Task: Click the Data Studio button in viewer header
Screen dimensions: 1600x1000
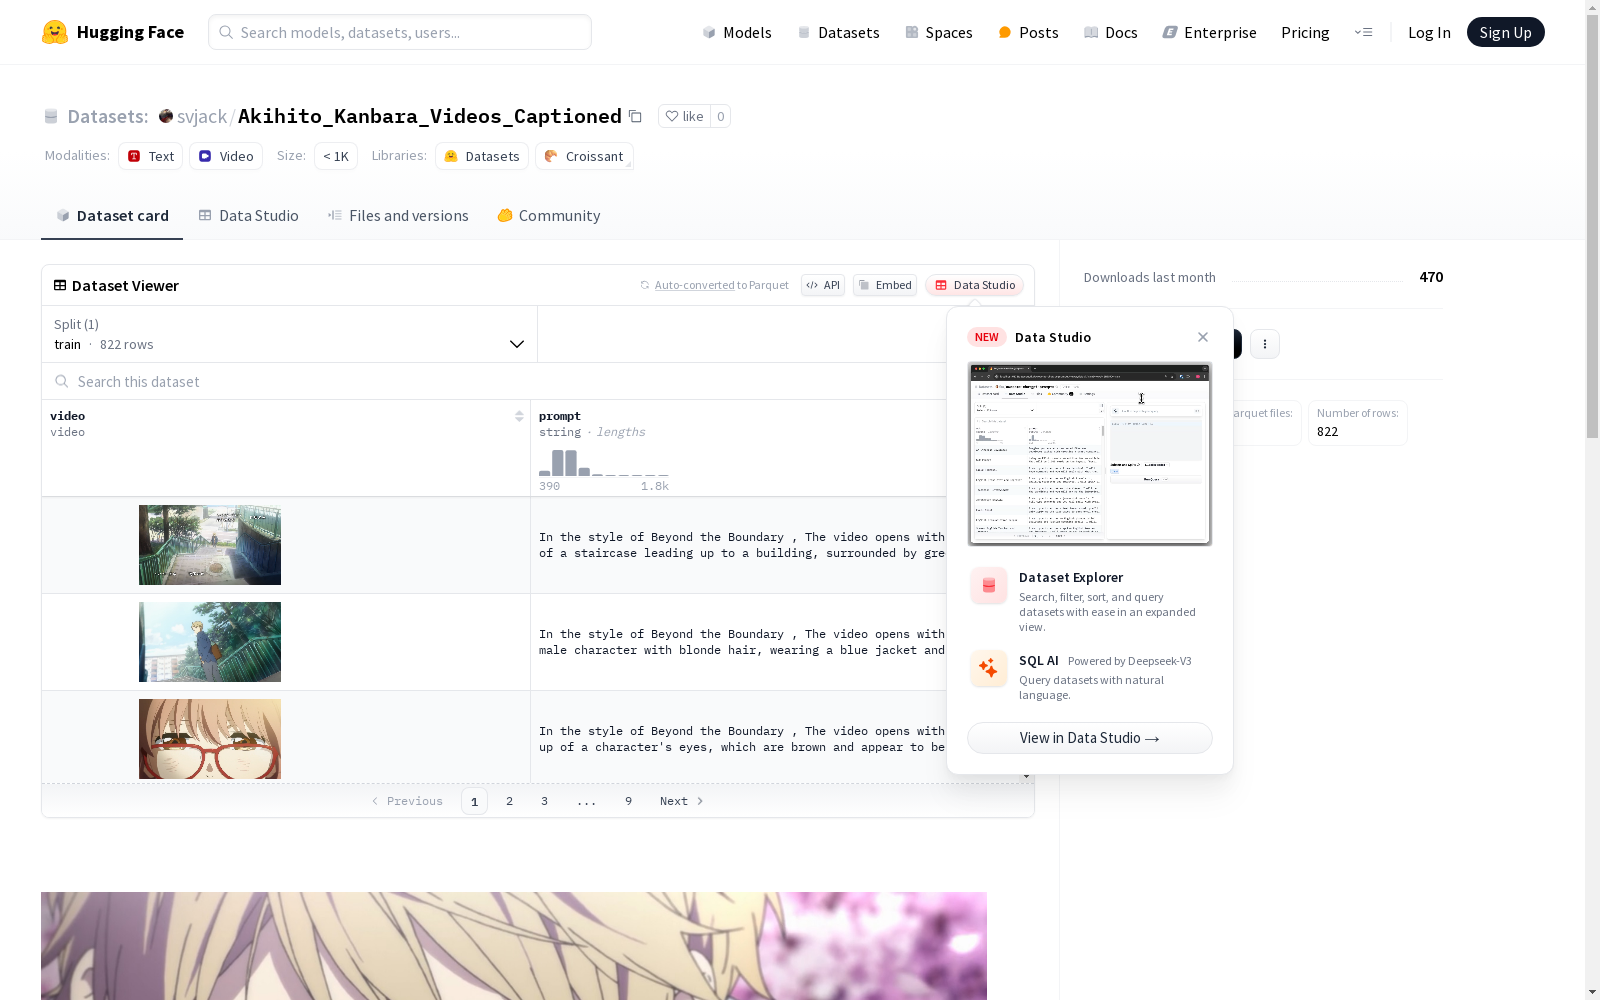Action: click(975, 285)
